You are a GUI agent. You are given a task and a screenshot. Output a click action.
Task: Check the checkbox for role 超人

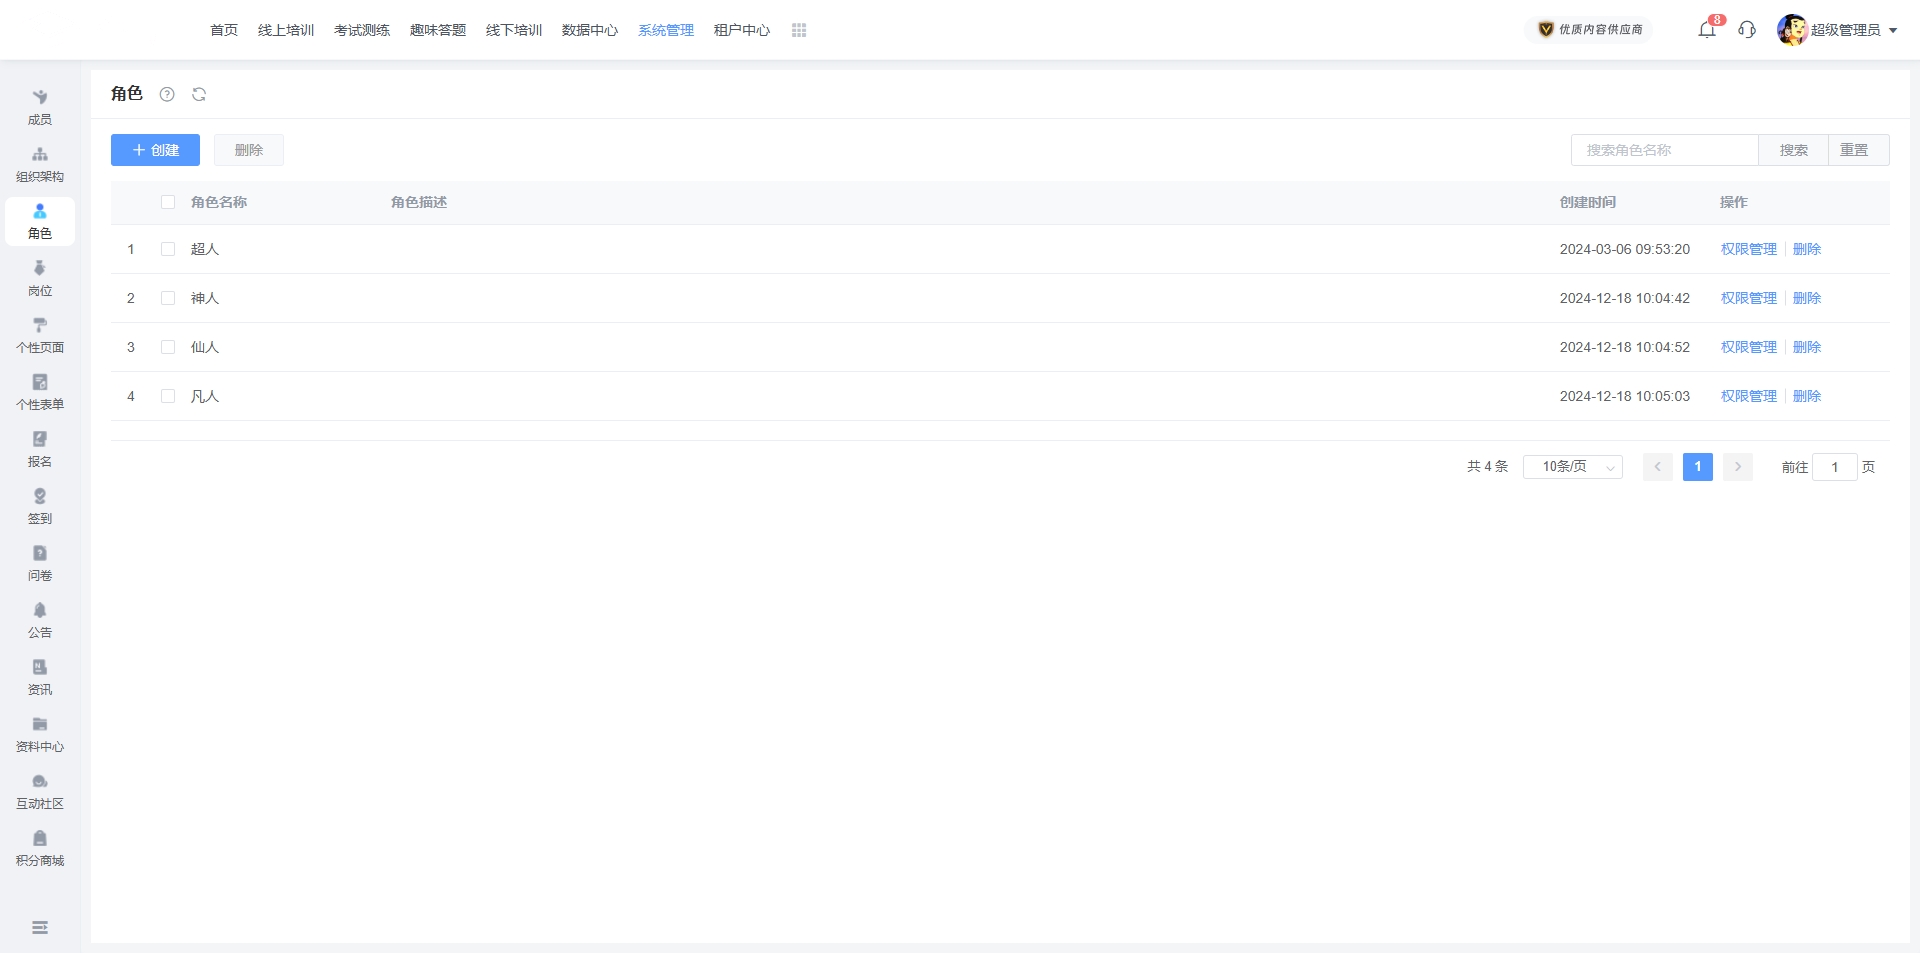[168, 249]
